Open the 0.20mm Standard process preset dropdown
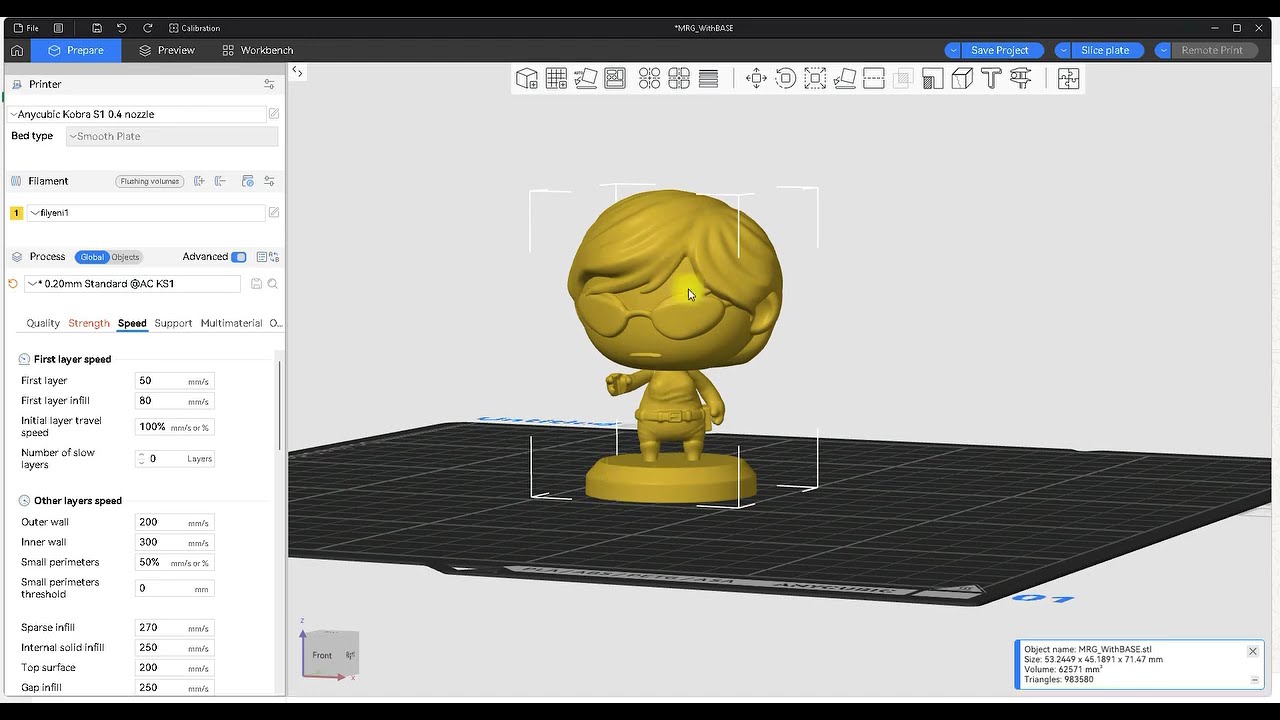Viewport: 1280px width, 720px height. (133, 284)
